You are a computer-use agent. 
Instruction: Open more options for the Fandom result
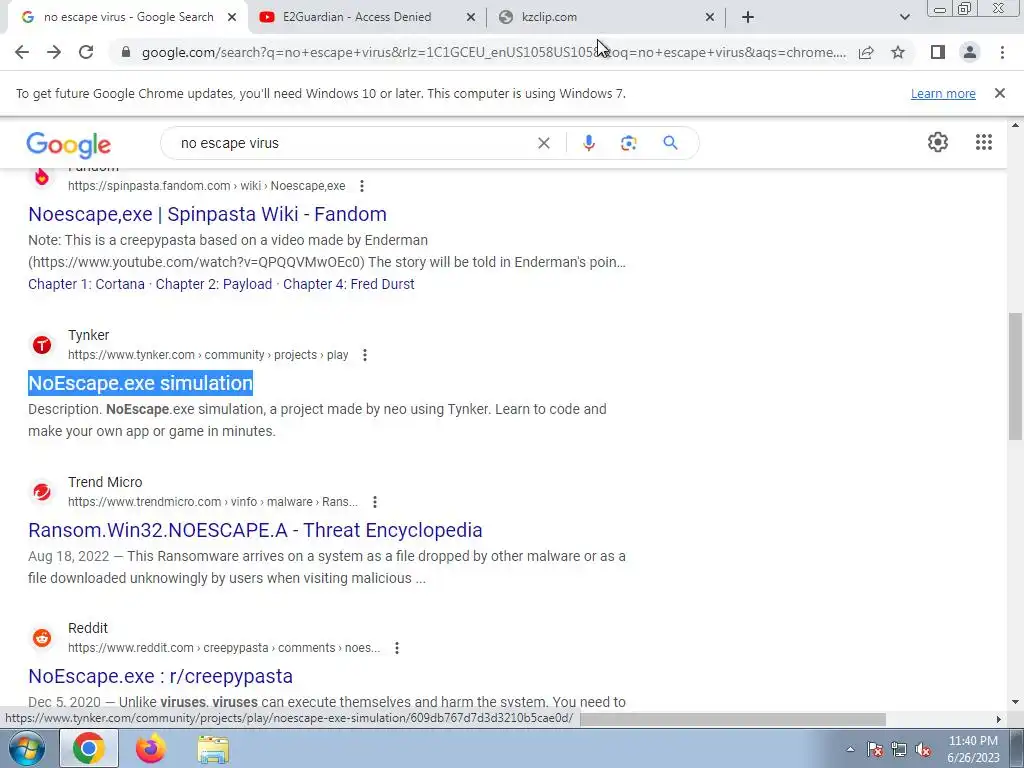pyautogui.click(x=362, y=186)
